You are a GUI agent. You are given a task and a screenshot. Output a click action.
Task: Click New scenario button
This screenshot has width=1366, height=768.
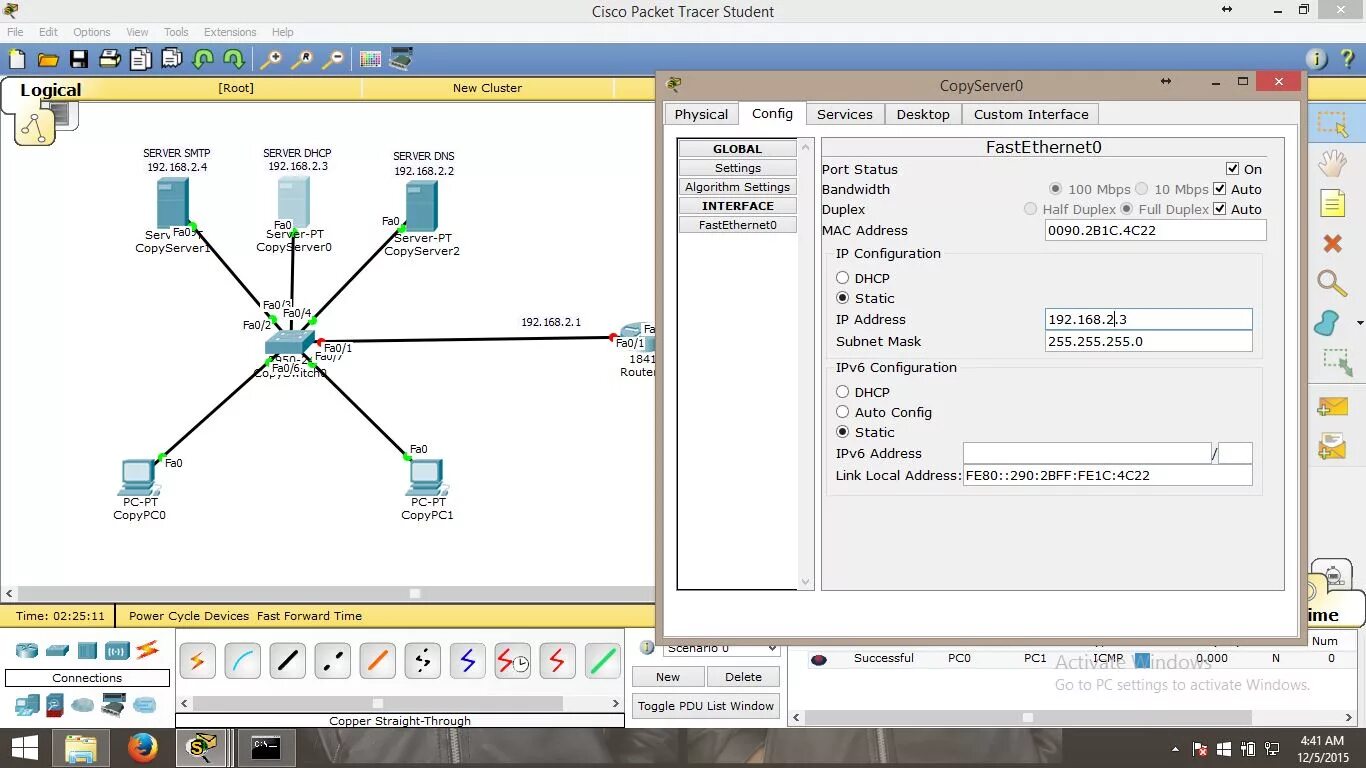tap(668, 677)
